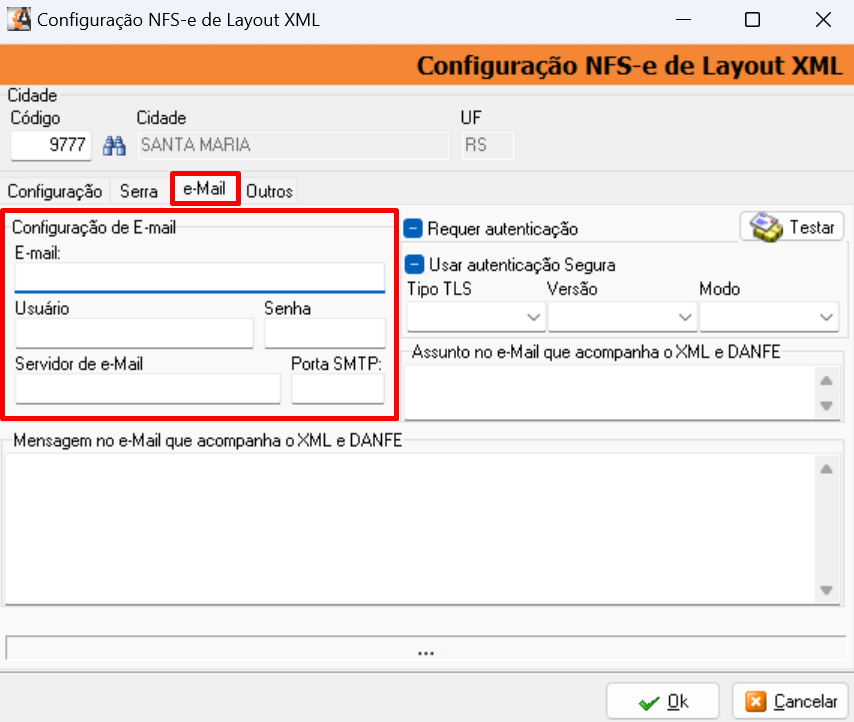
Task: Toggle the Requer autenticação checkbox
Action: pyautogui.click(x=413, y=229)
